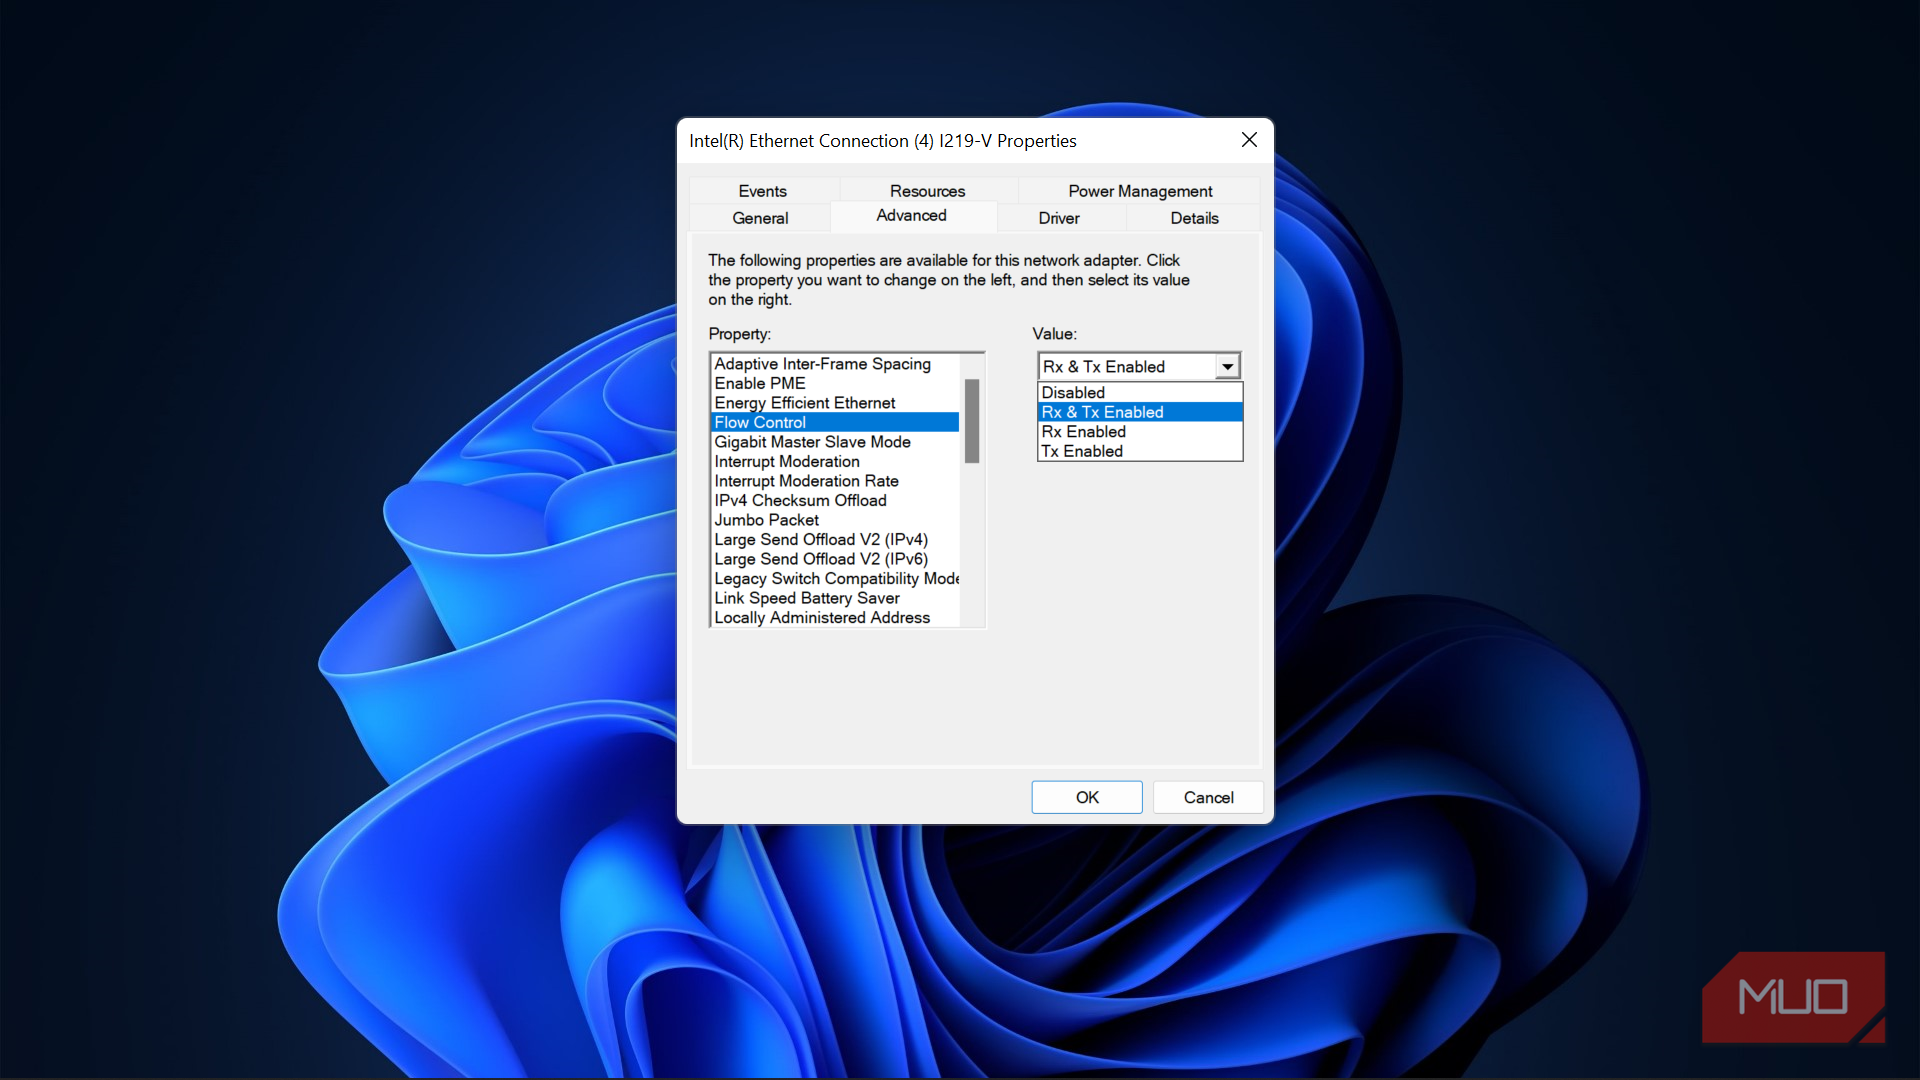Select Interrupt Moderation Rate property
Screen dimensions: 1920x1080
click(x=835, y=481)
